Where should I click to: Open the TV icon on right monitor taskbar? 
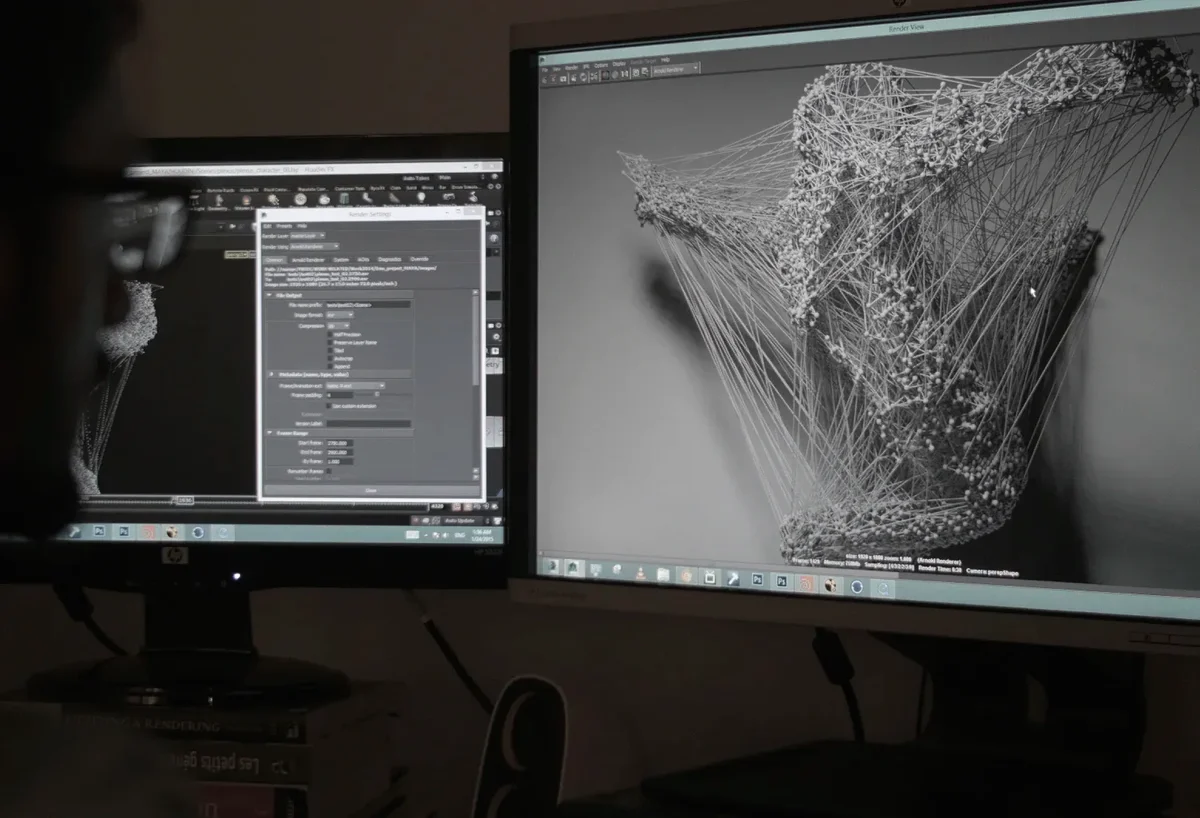click(710, 577)
